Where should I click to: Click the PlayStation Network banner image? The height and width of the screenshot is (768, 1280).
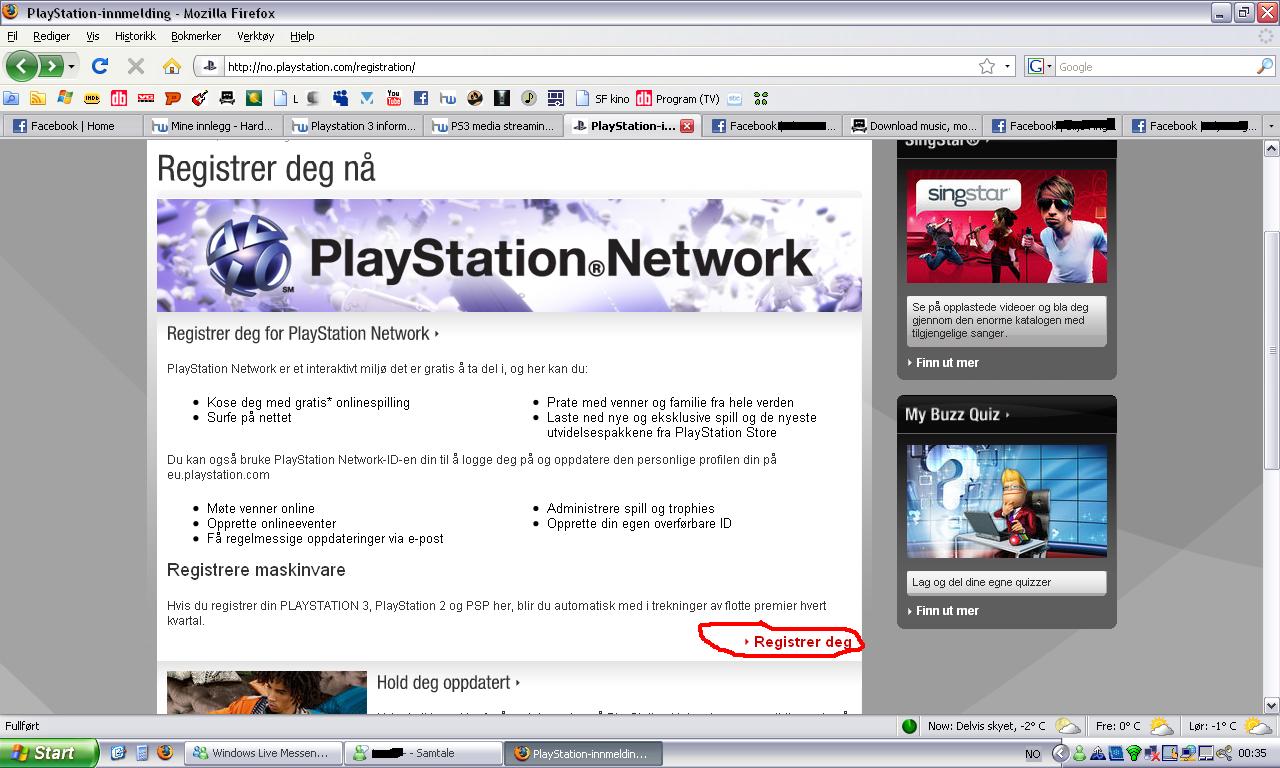pos(509,256)
